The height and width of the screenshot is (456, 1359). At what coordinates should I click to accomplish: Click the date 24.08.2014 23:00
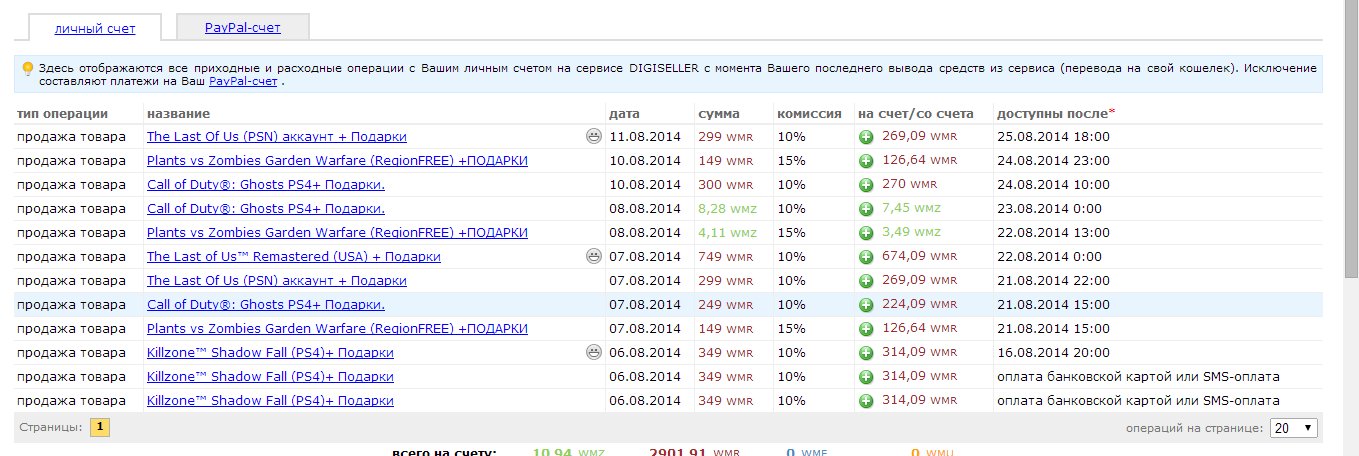pyautogui.click(x=1053, y=161)
